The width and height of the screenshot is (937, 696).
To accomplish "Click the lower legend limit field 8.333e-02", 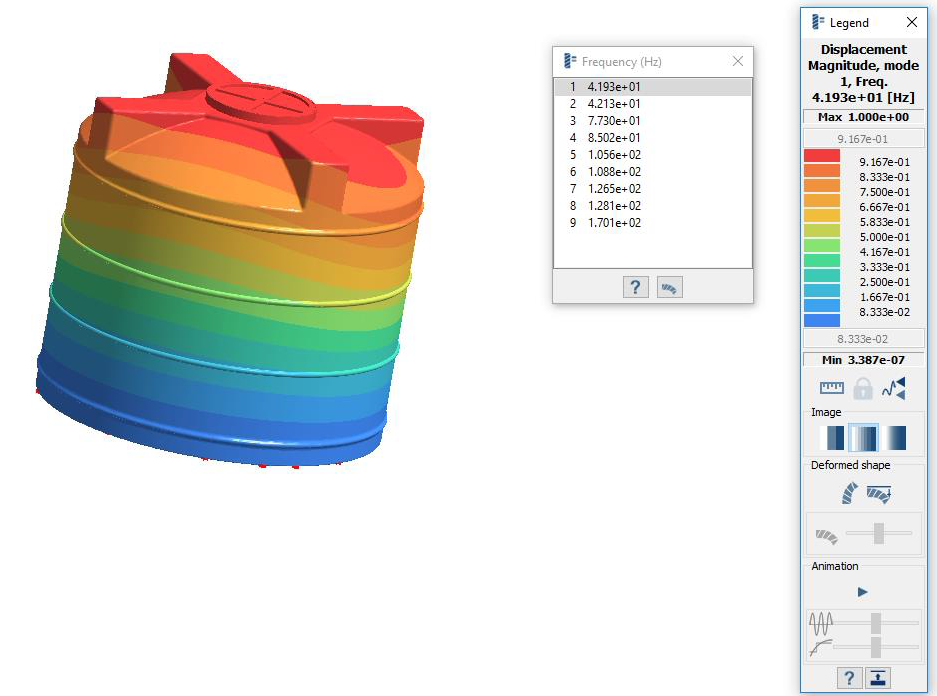I will 862,339.
